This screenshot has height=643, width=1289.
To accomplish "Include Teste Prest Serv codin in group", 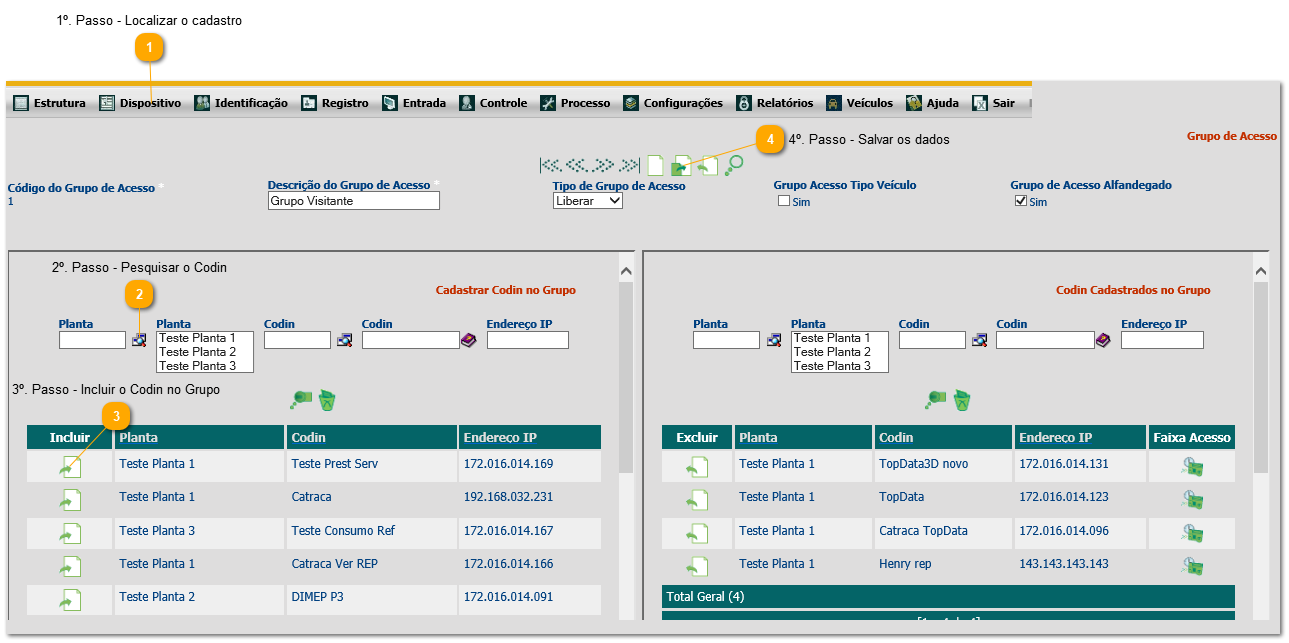I will (x=70, y=467).
